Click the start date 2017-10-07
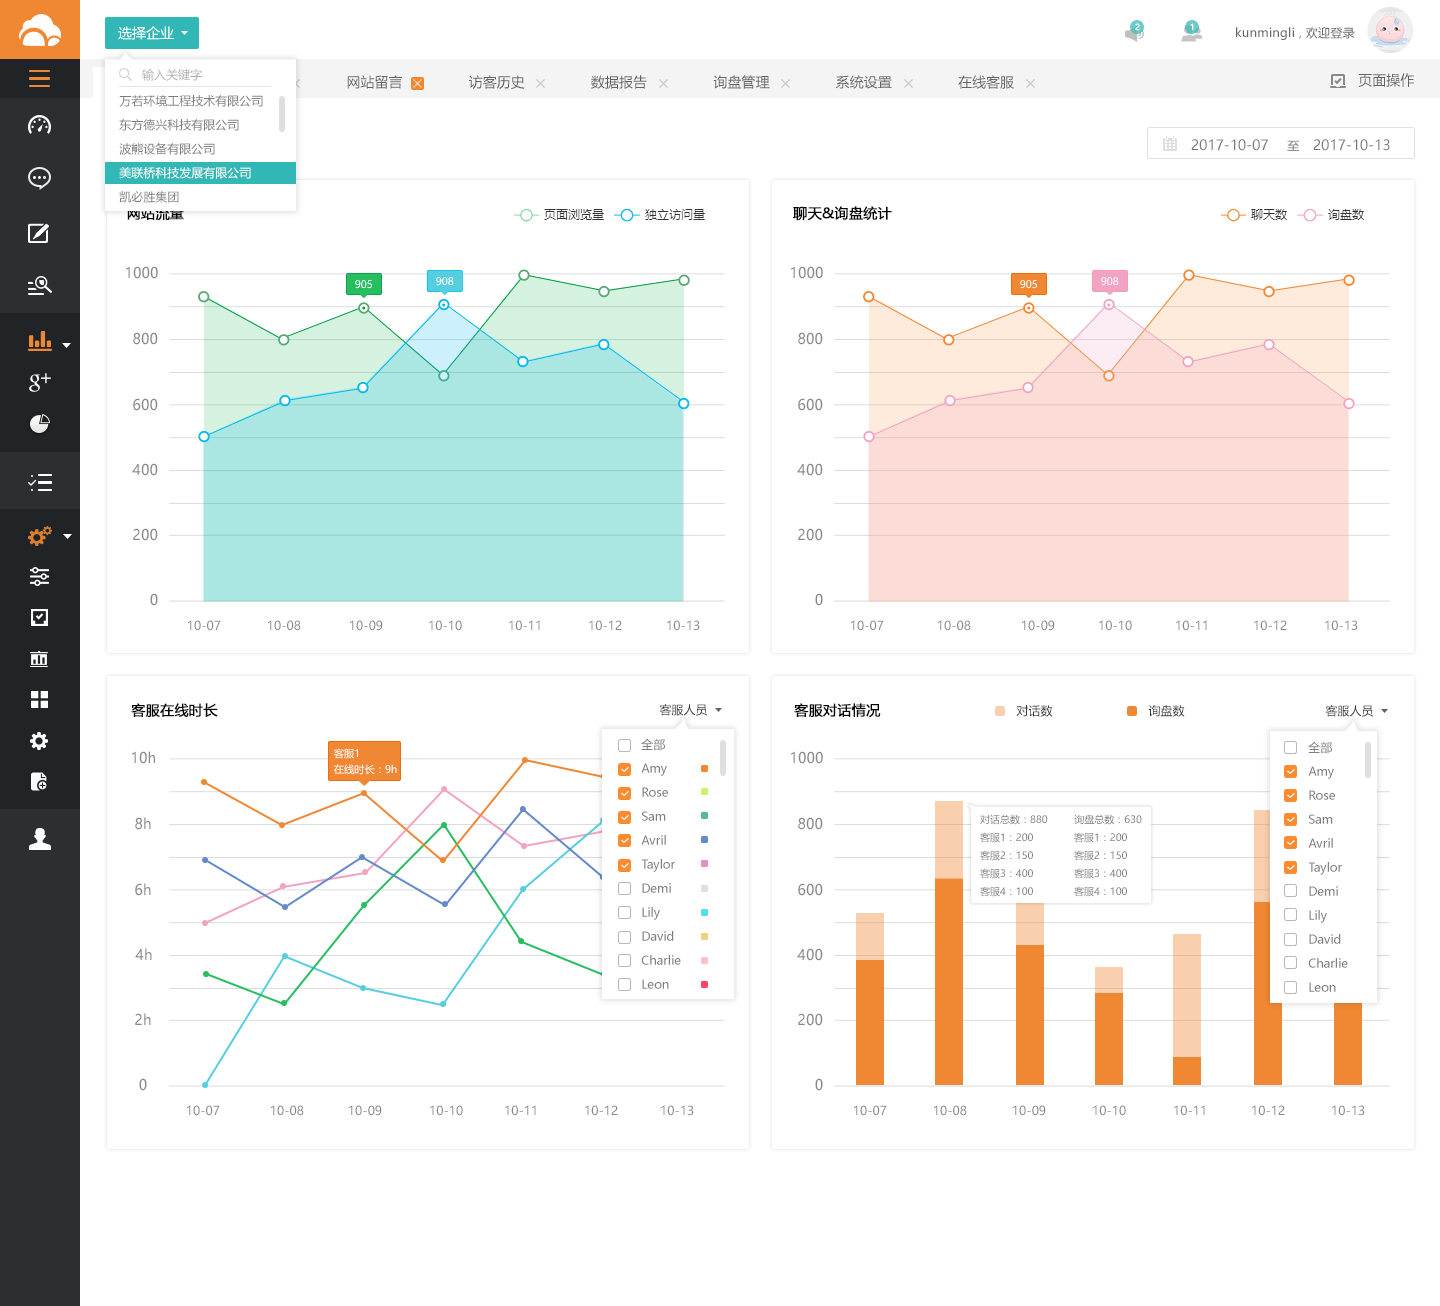This screenshot has width=1440, height=1306. click(1229, 145)
